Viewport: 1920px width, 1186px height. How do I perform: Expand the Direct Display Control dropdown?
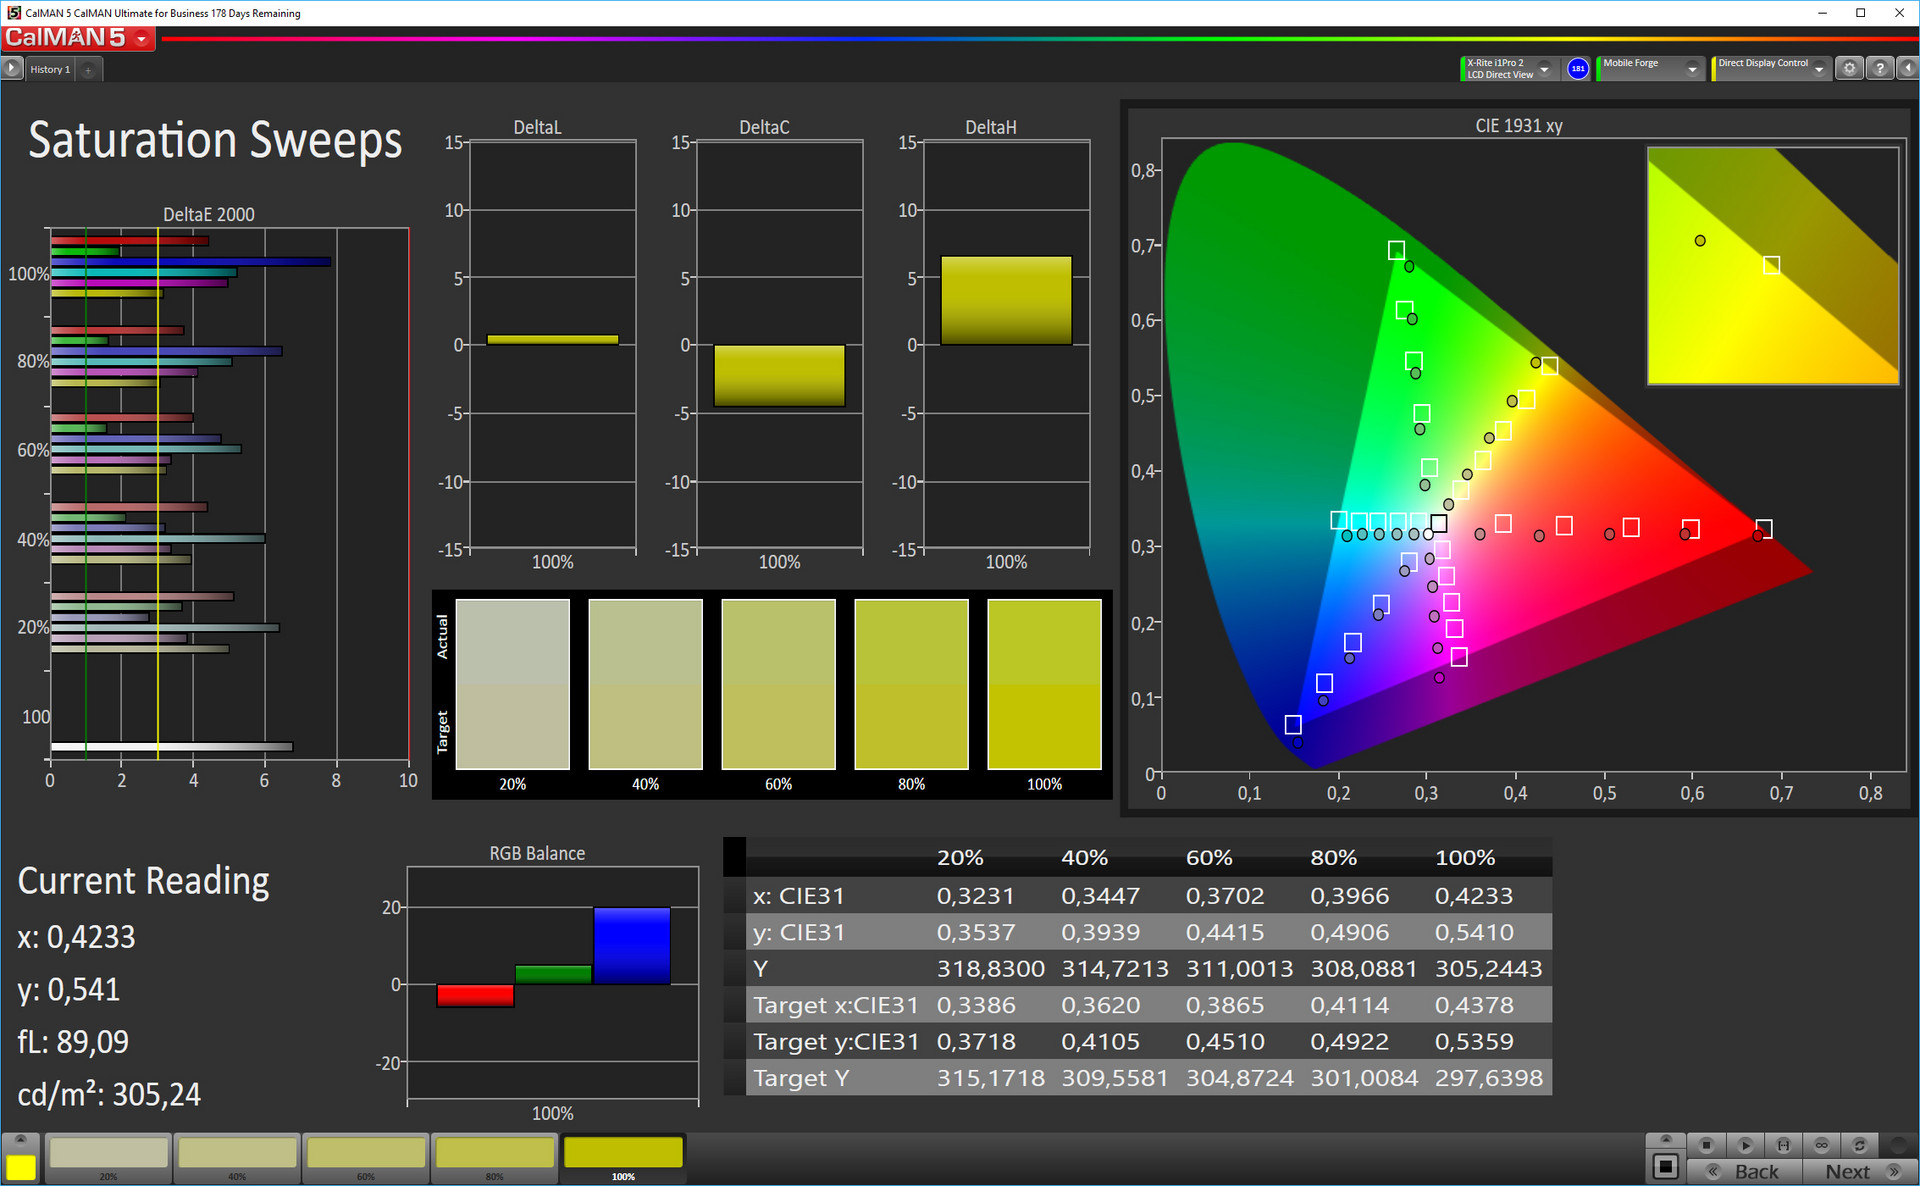[1819, 69]
